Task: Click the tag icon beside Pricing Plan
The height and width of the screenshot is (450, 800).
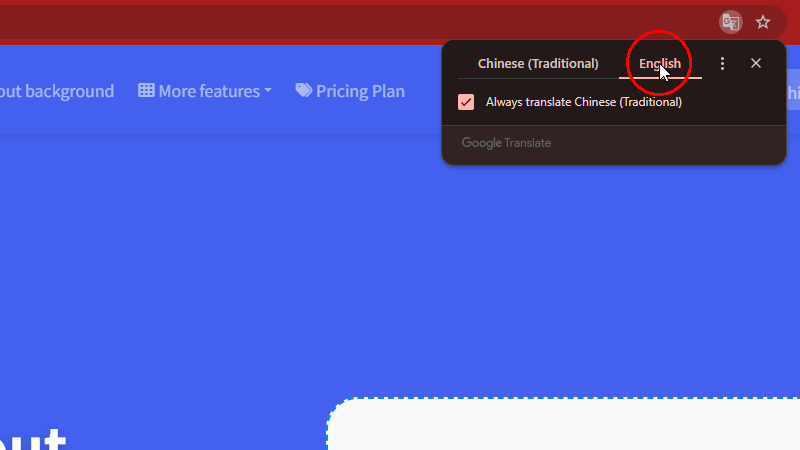Action: coord(304,90)
